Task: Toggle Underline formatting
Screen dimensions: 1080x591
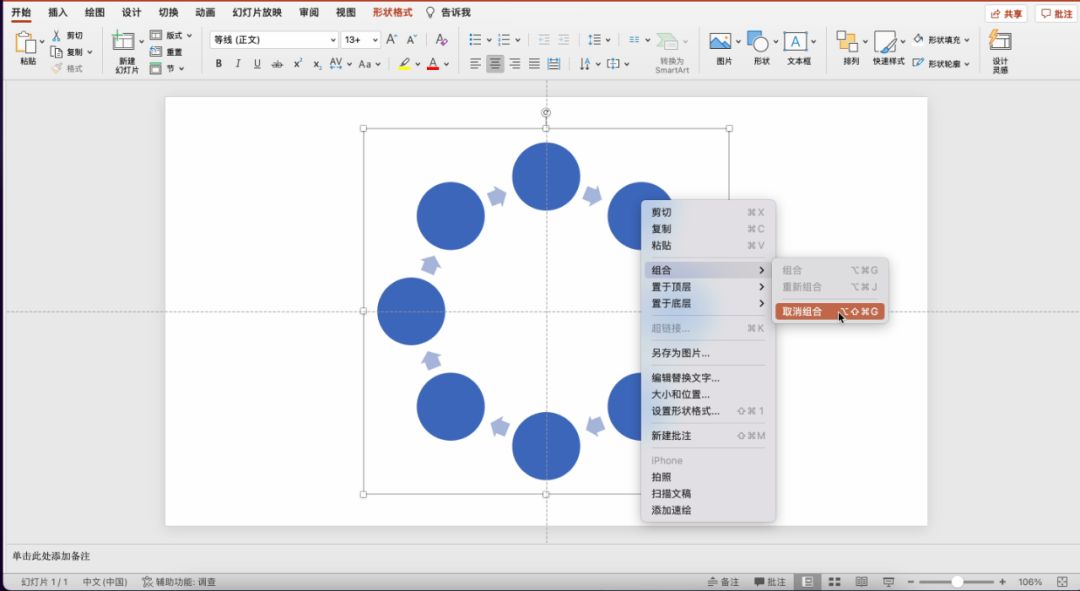Action: point(257,63)
